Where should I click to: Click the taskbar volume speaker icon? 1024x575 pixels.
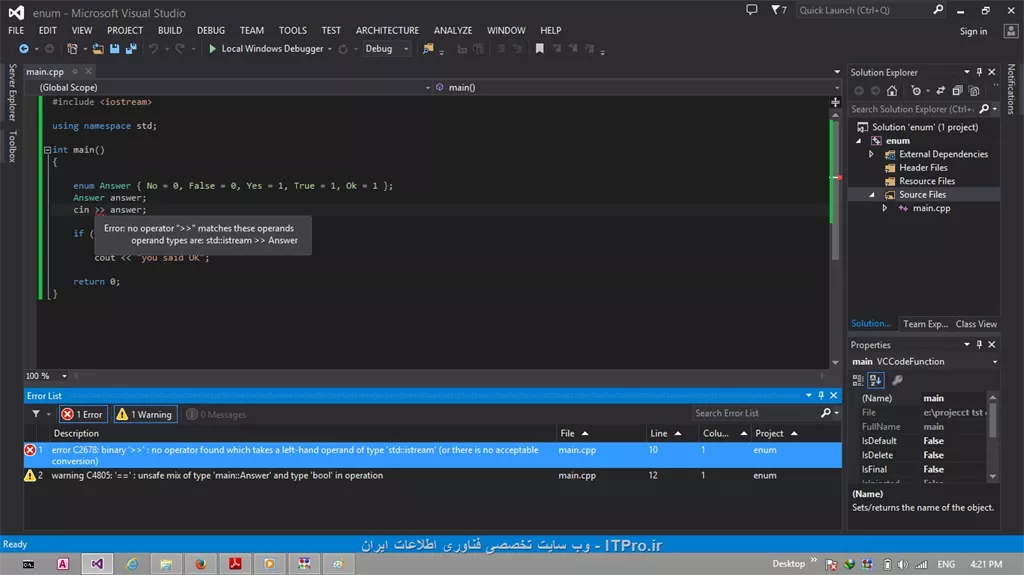(x=903, y=565)
